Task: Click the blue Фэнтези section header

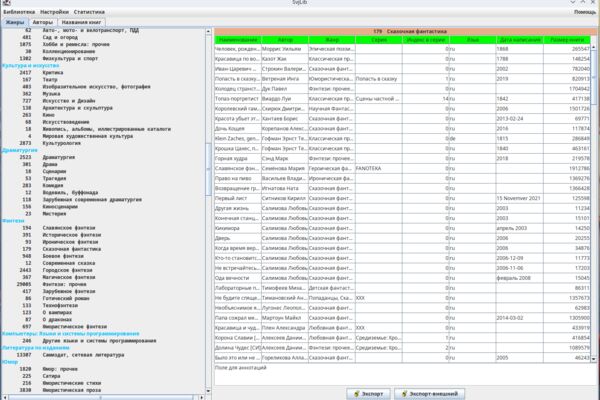Action: pos(13,221)
